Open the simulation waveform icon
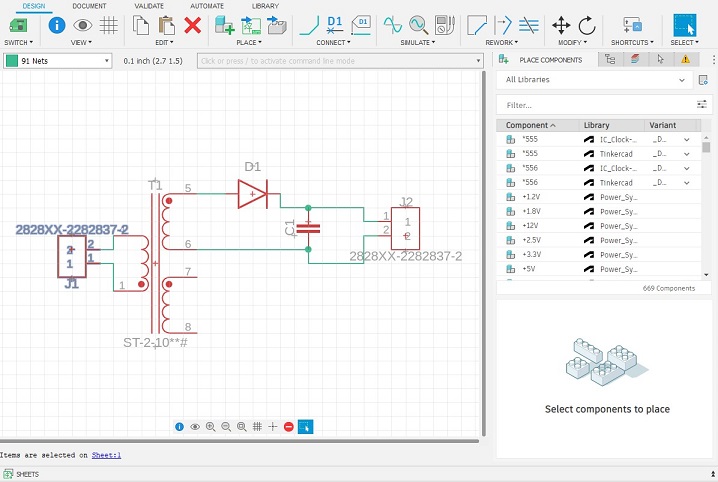The height and width of the screenshot is (482, 718). pos(393,25)
